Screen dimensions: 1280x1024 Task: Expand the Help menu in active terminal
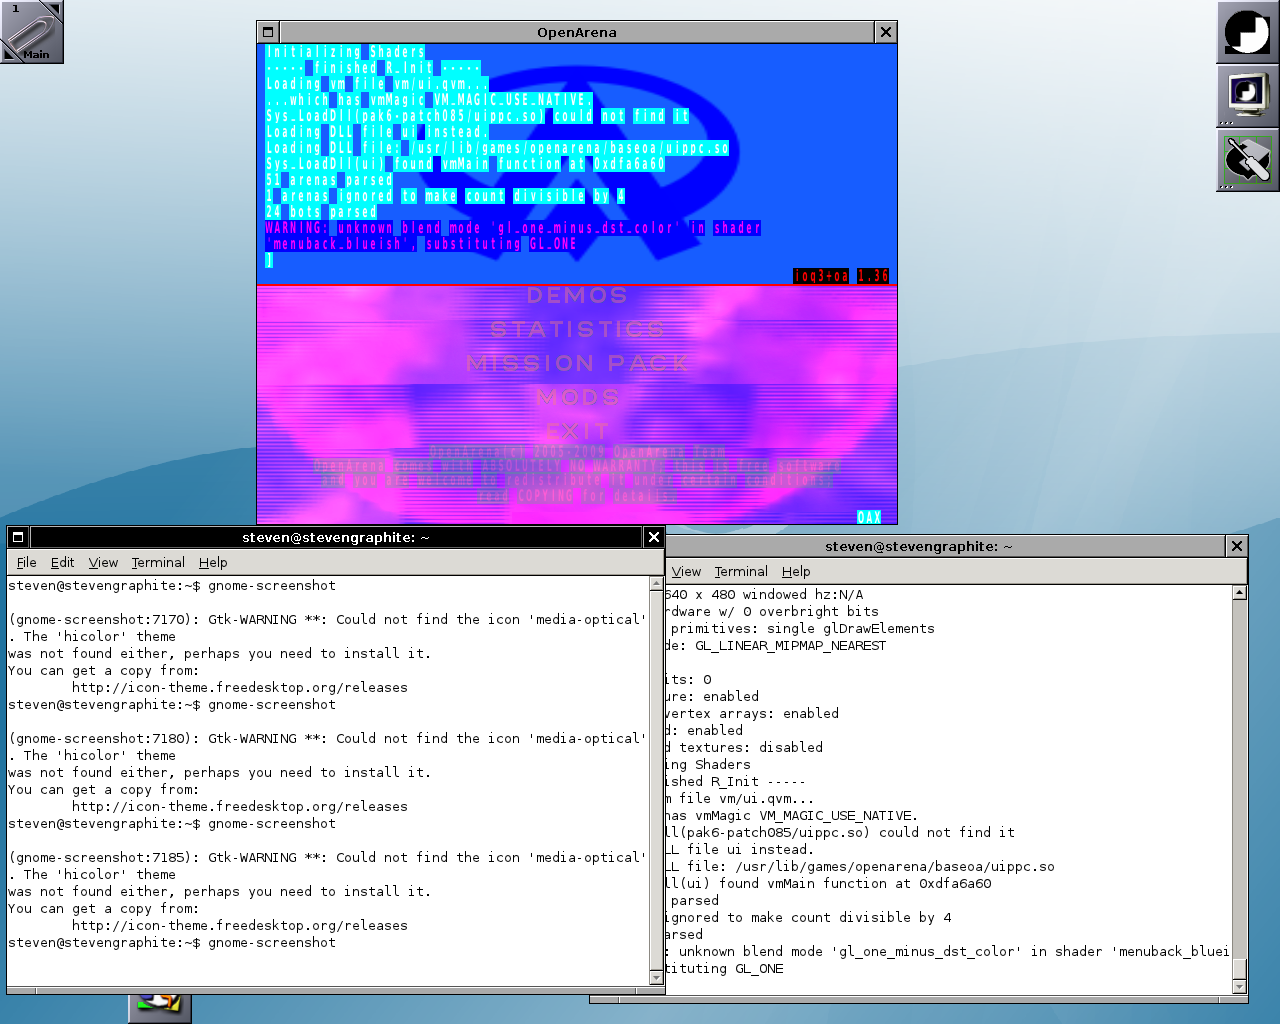pos(213,563)
